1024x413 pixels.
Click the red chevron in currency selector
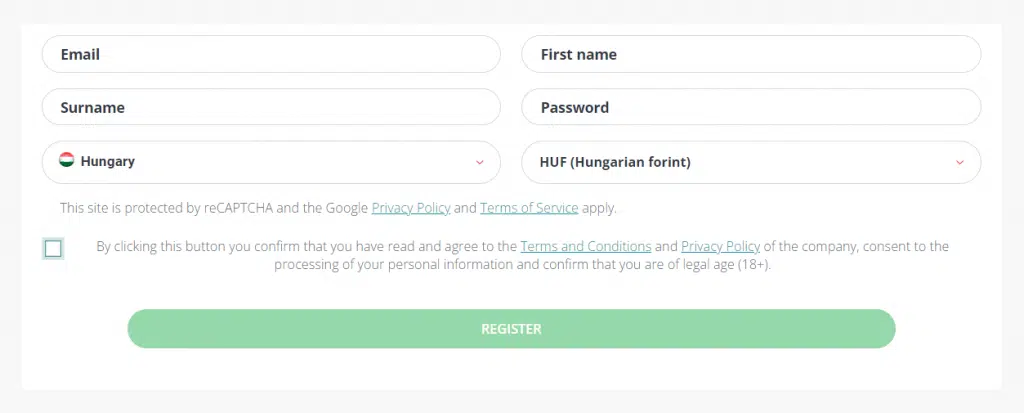point(959,162)
